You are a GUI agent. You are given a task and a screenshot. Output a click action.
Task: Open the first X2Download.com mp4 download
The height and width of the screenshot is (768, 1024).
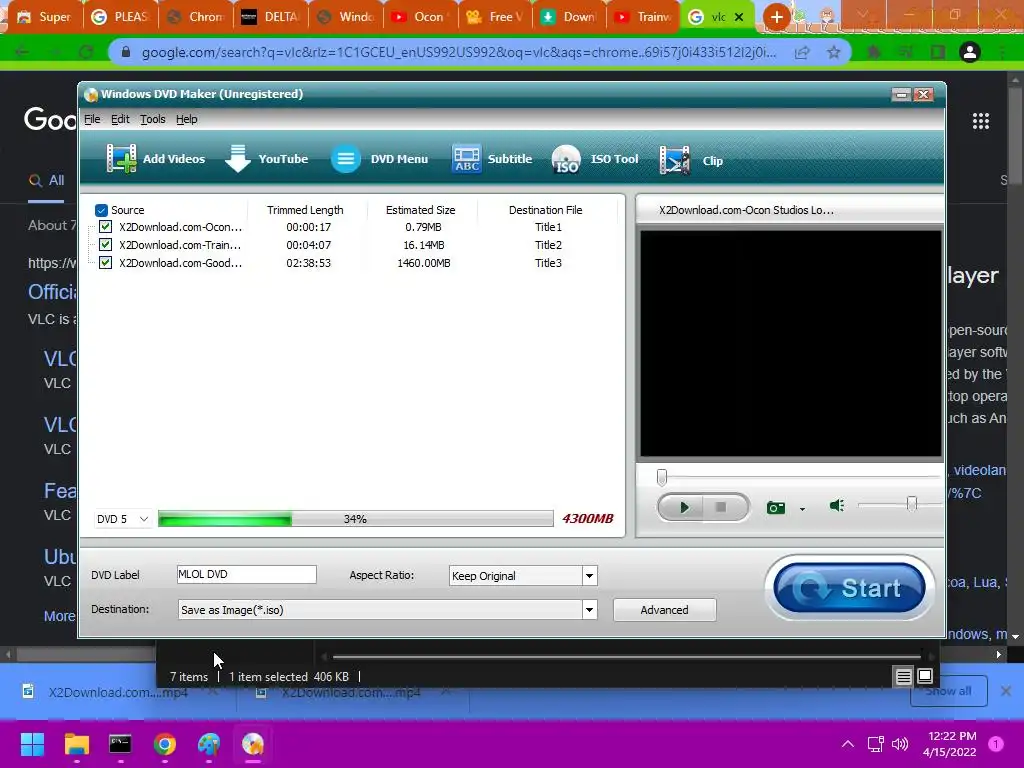pos(118,692)
